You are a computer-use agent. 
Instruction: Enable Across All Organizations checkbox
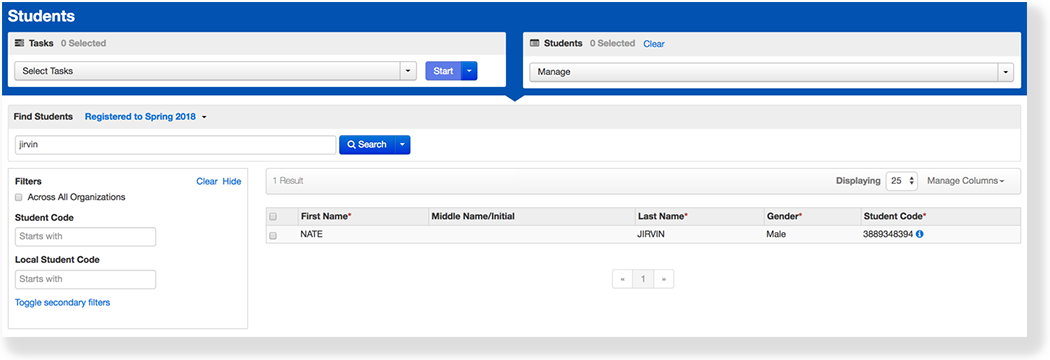pyautogui.click(x=19, y=197)
